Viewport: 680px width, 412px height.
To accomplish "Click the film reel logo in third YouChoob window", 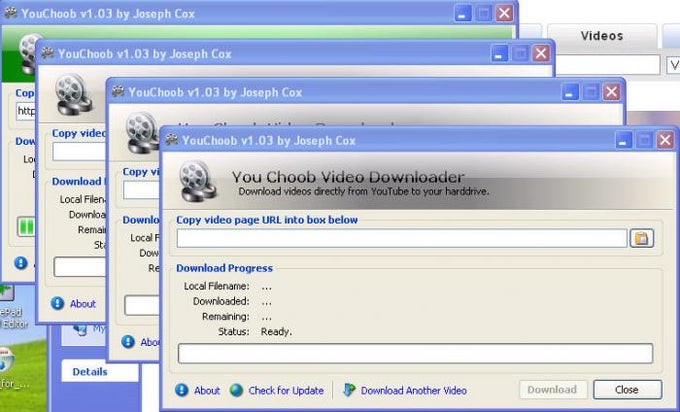I will click(x=142, y=132).
